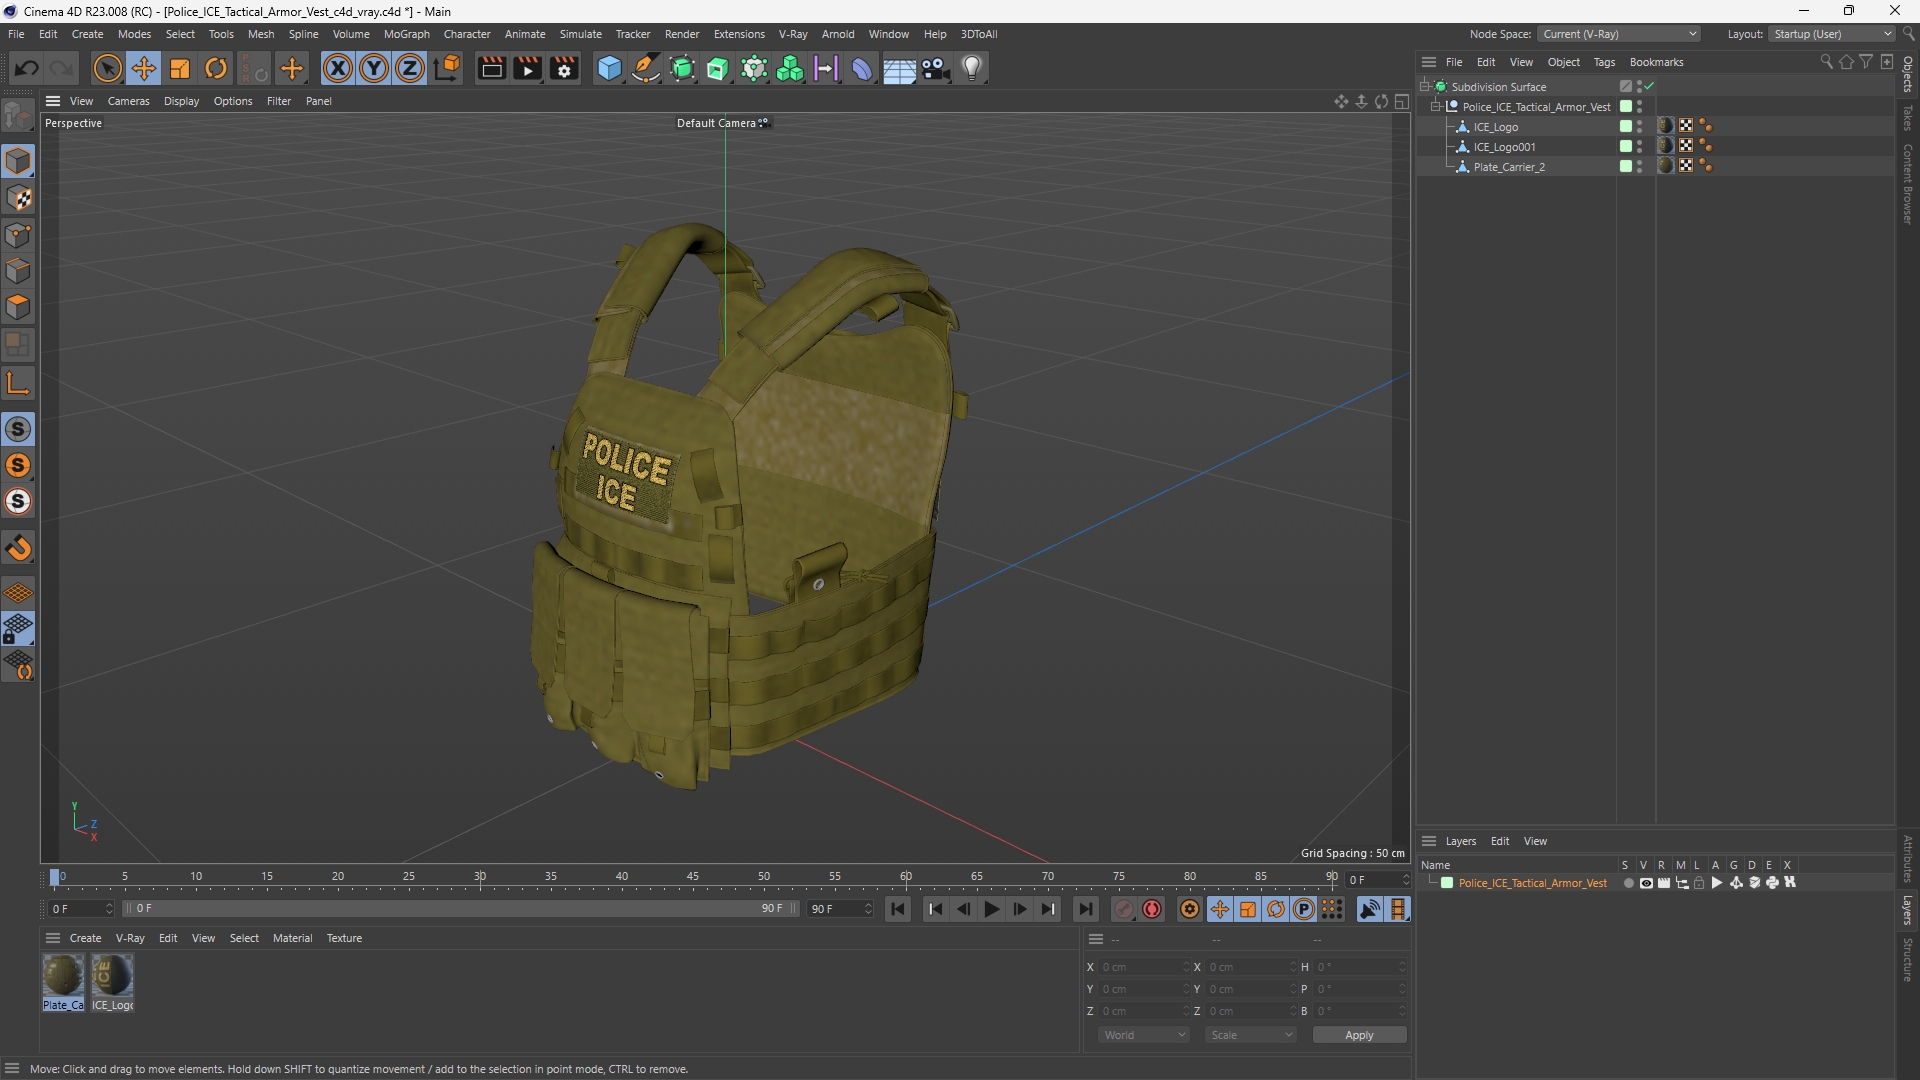Switch to Texture mode icon
This screenshot has width=1920, height=1080.
pos(18,198)
